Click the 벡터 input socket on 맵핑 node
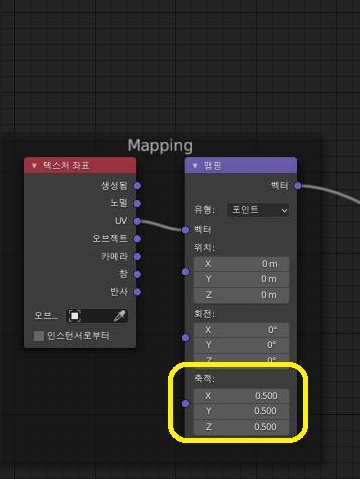The image size is (360, 479). point(186,230)
